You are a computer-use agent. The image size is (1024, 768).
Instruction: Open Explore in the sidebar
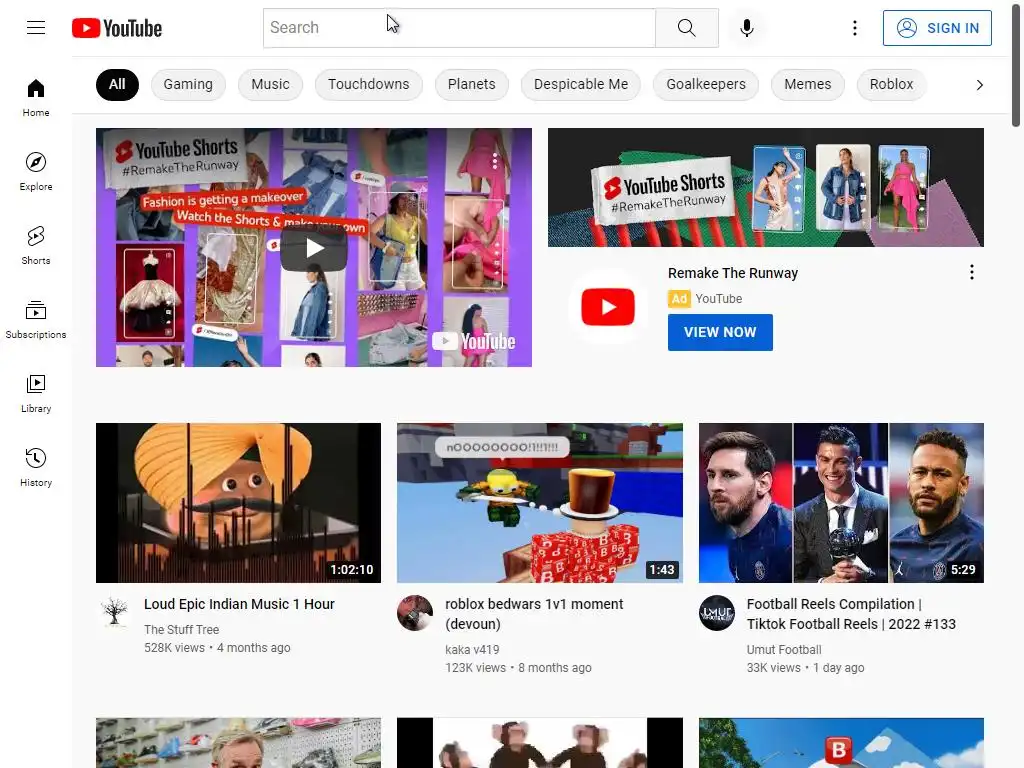tap(36, 172)
